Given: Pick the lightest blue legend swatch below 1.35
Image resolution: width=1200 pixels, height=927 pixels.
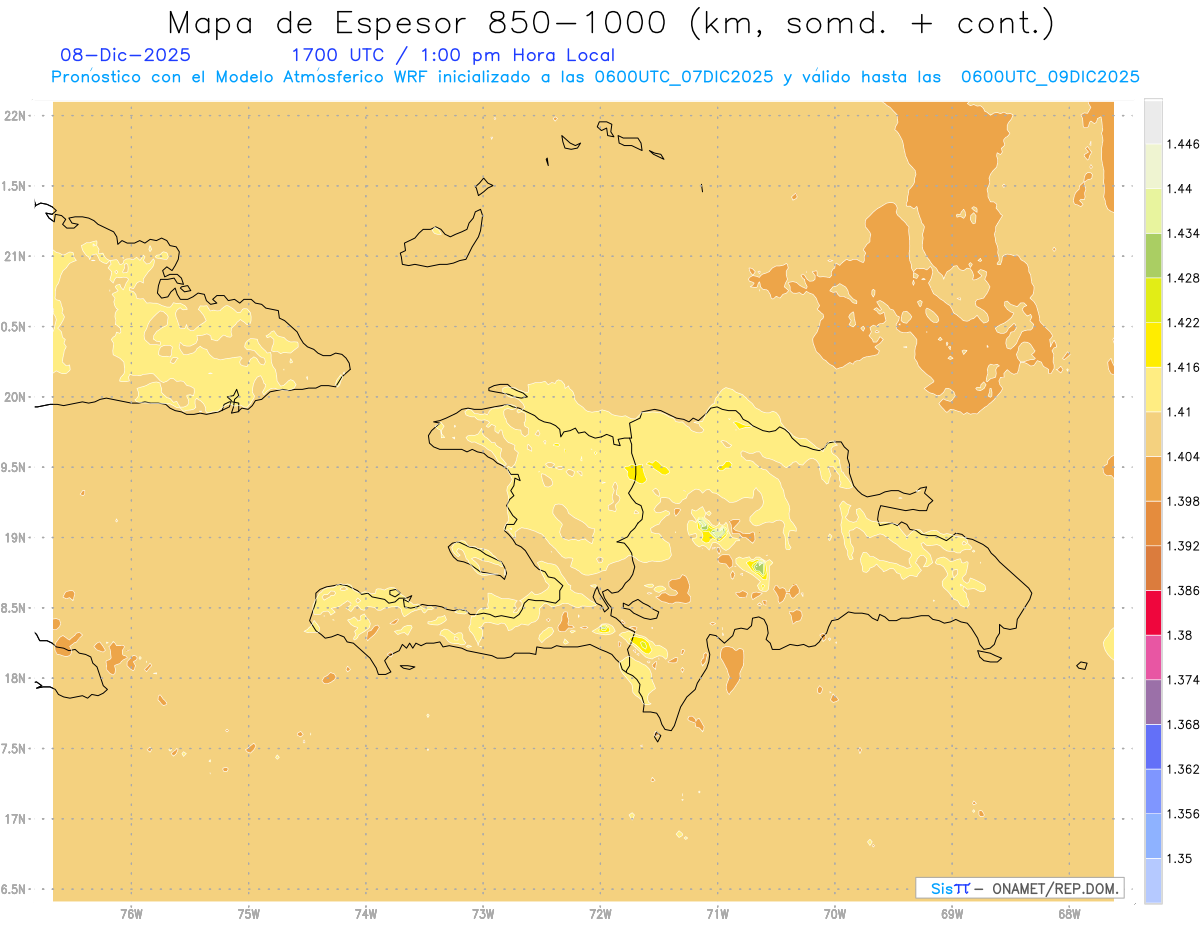Looking at the screenshot, I should [x=1153, y=880].
